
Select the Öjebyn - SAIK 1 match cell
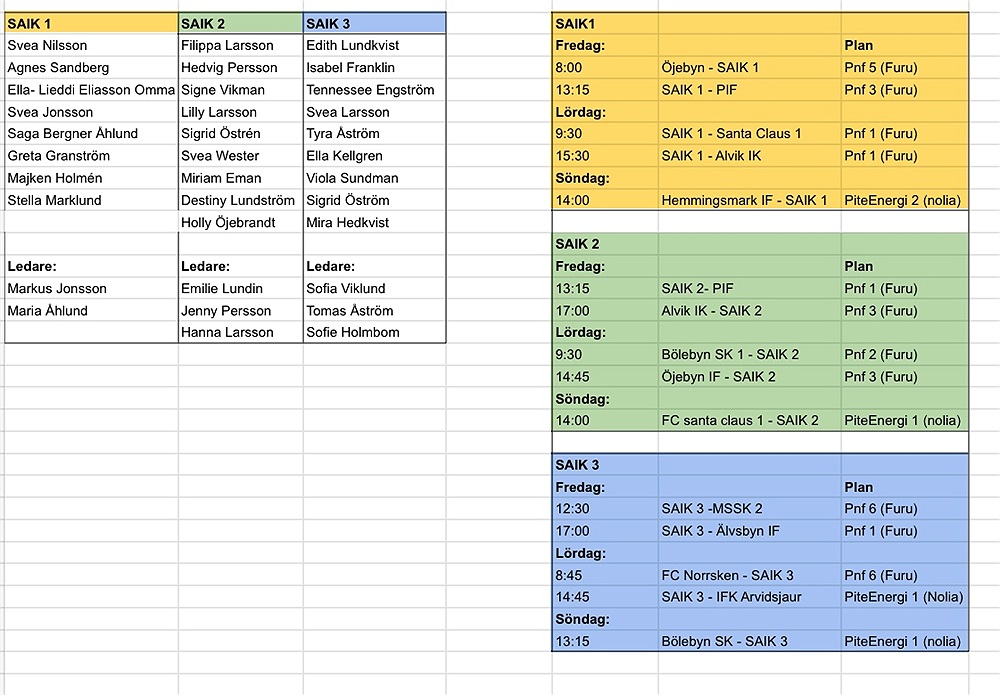pos(749,68)
